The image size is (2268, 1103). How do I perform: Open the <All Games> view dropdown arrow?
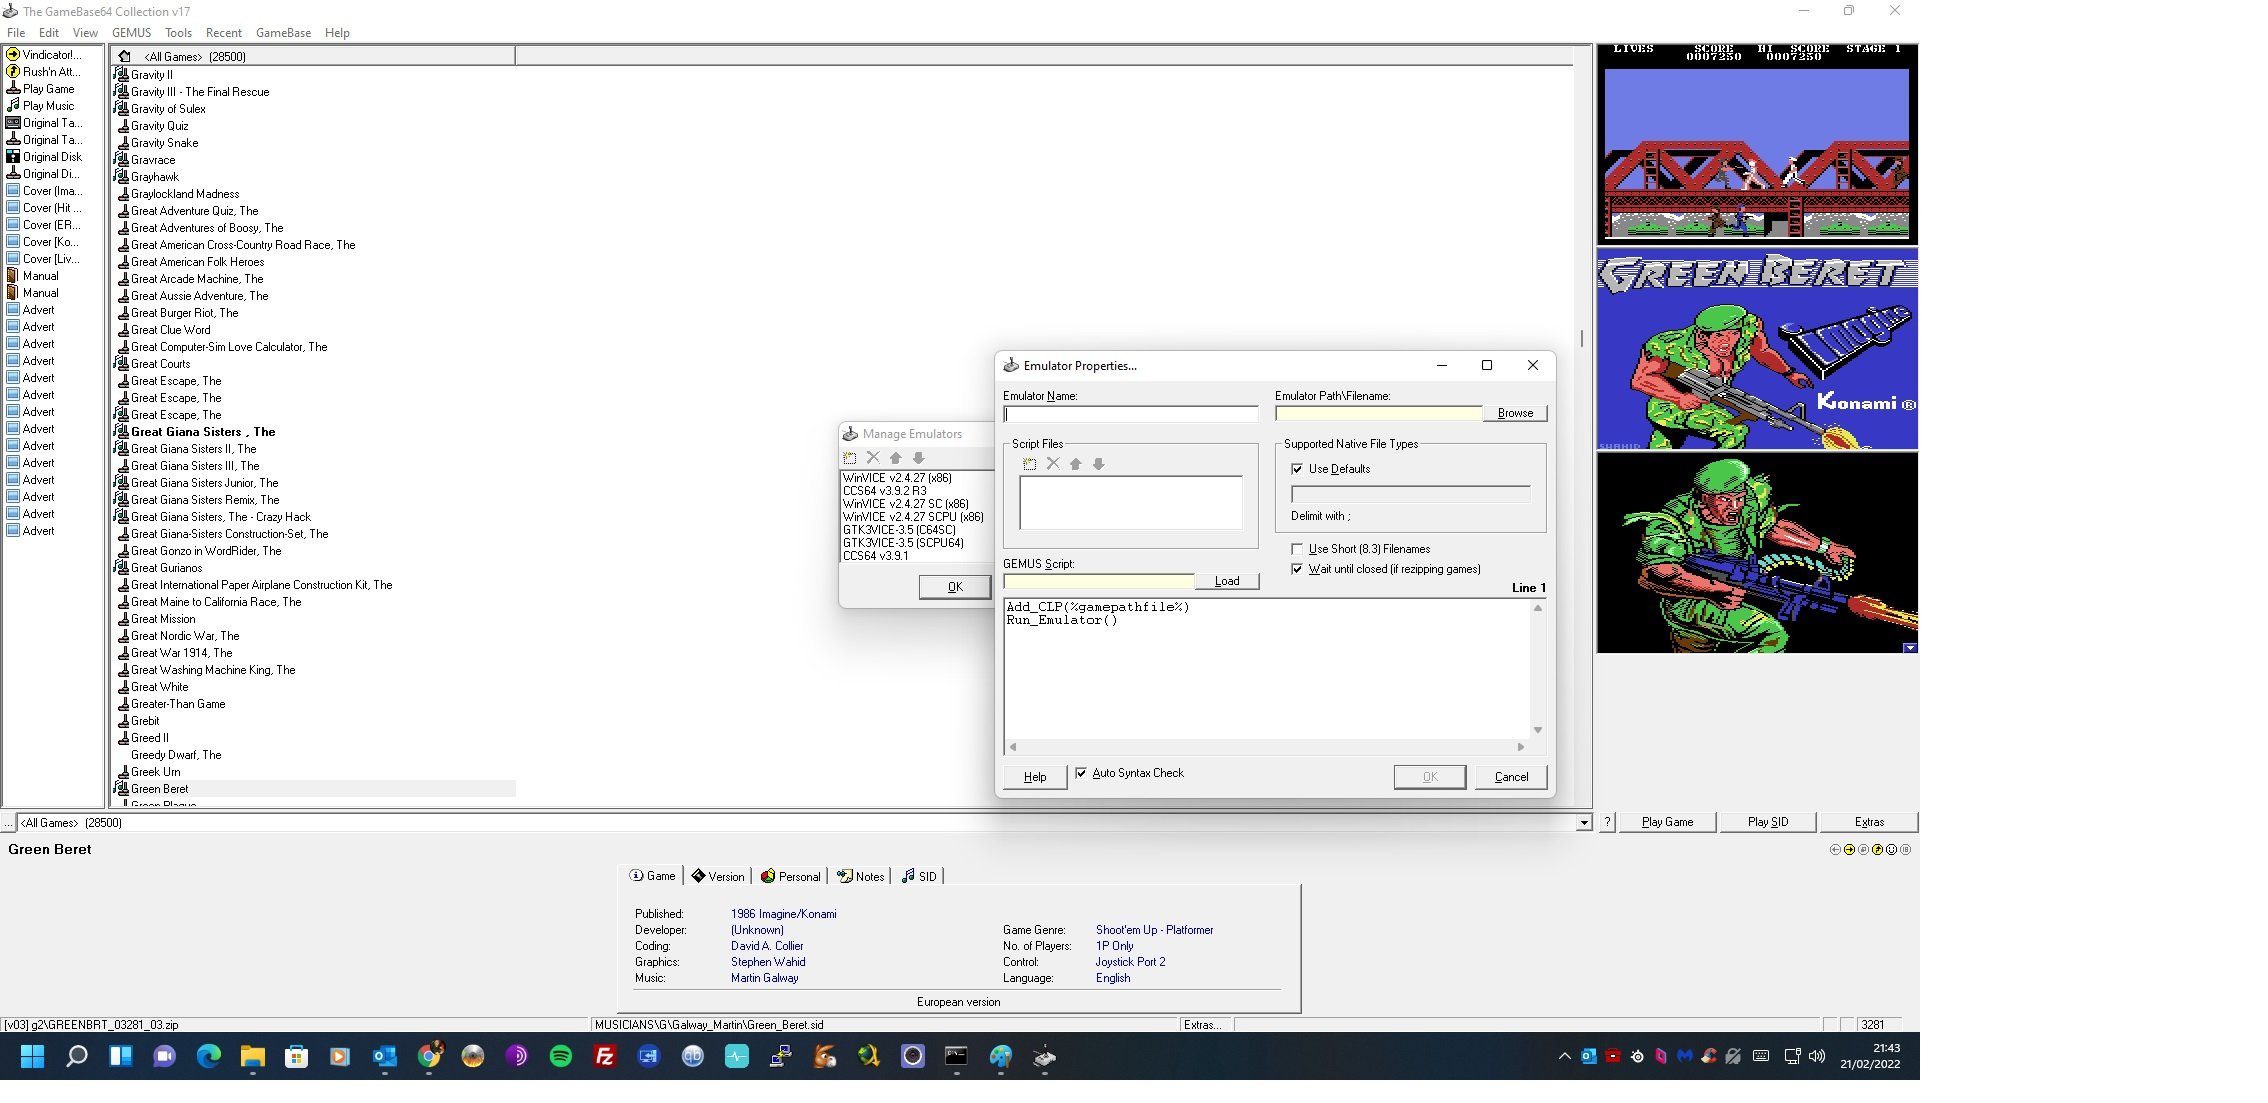pos(1584,823)
